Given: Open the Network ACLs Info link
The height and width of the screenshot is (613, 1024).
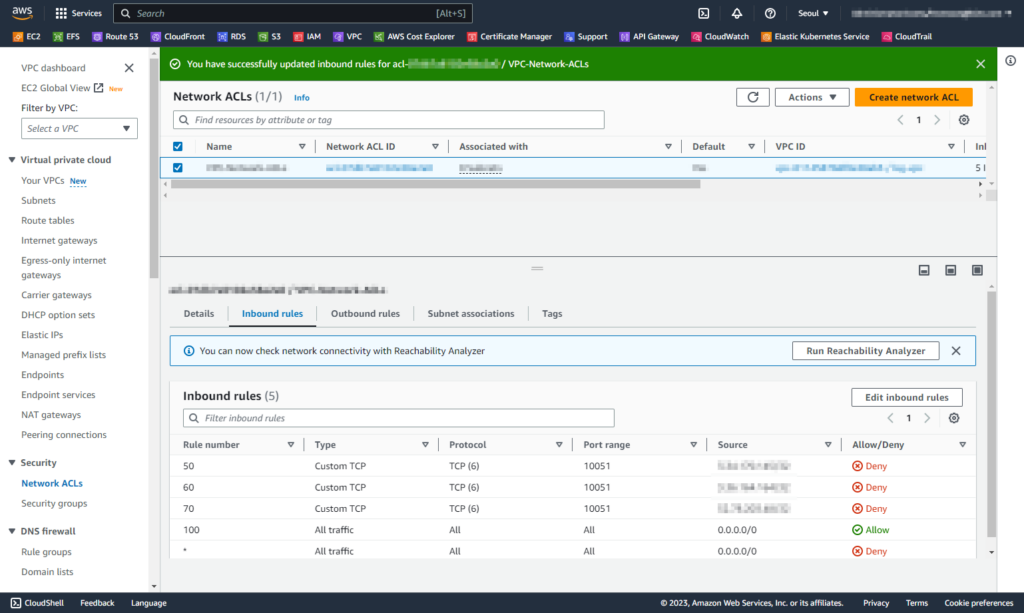Looking at the screenshot, I should (x=302, y=98).
